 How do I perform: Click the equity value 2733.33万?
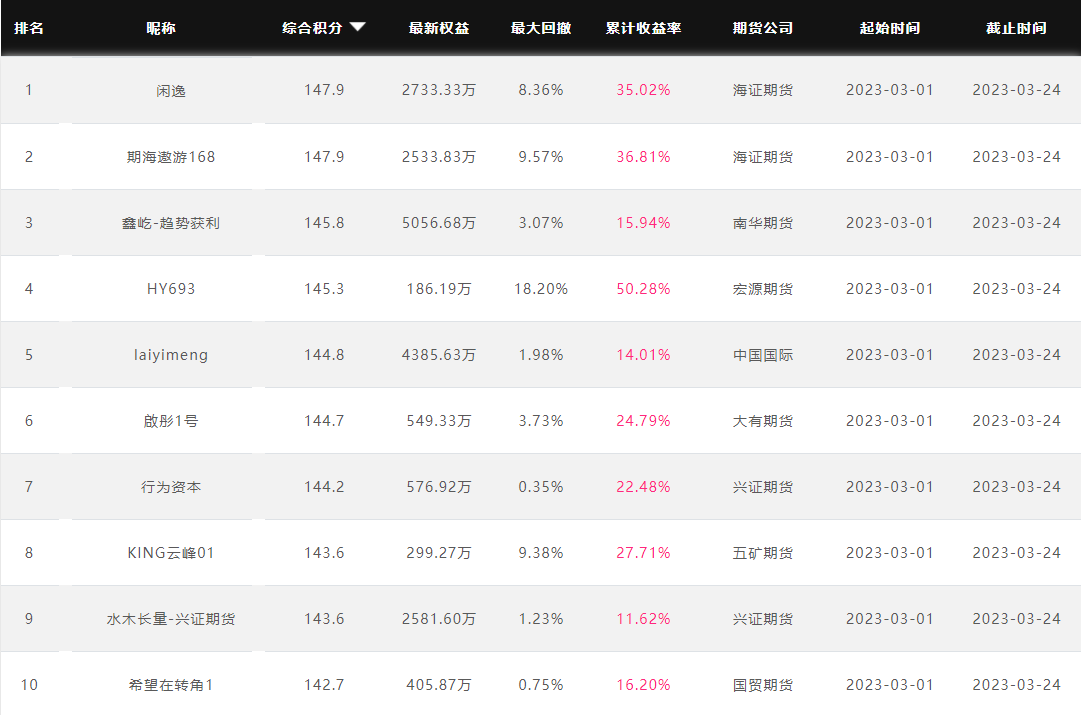438,90
